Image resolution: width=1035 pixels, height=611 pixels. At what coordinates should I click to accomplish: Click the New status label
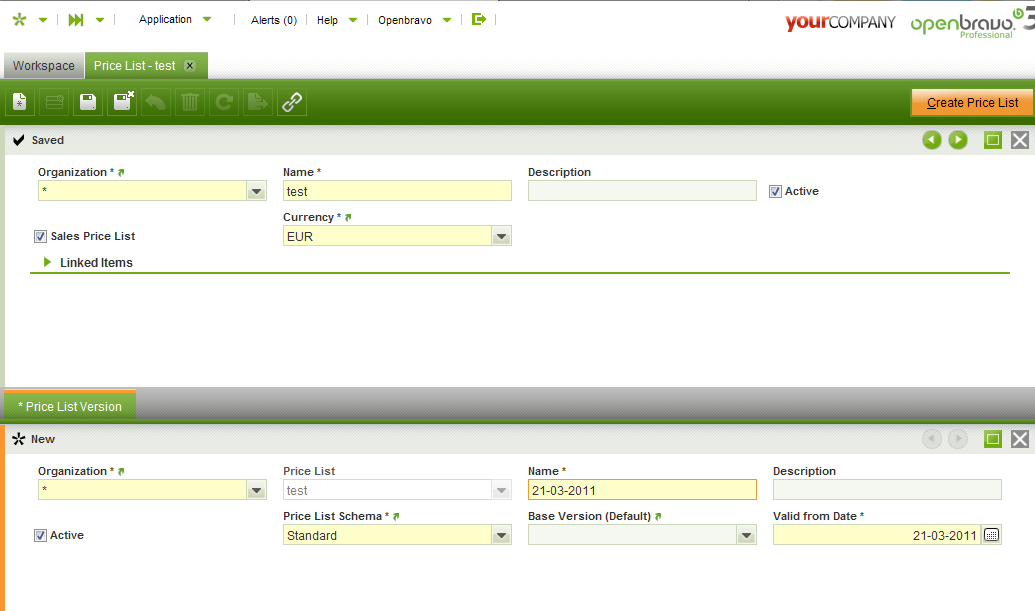[x=43, y=439]
